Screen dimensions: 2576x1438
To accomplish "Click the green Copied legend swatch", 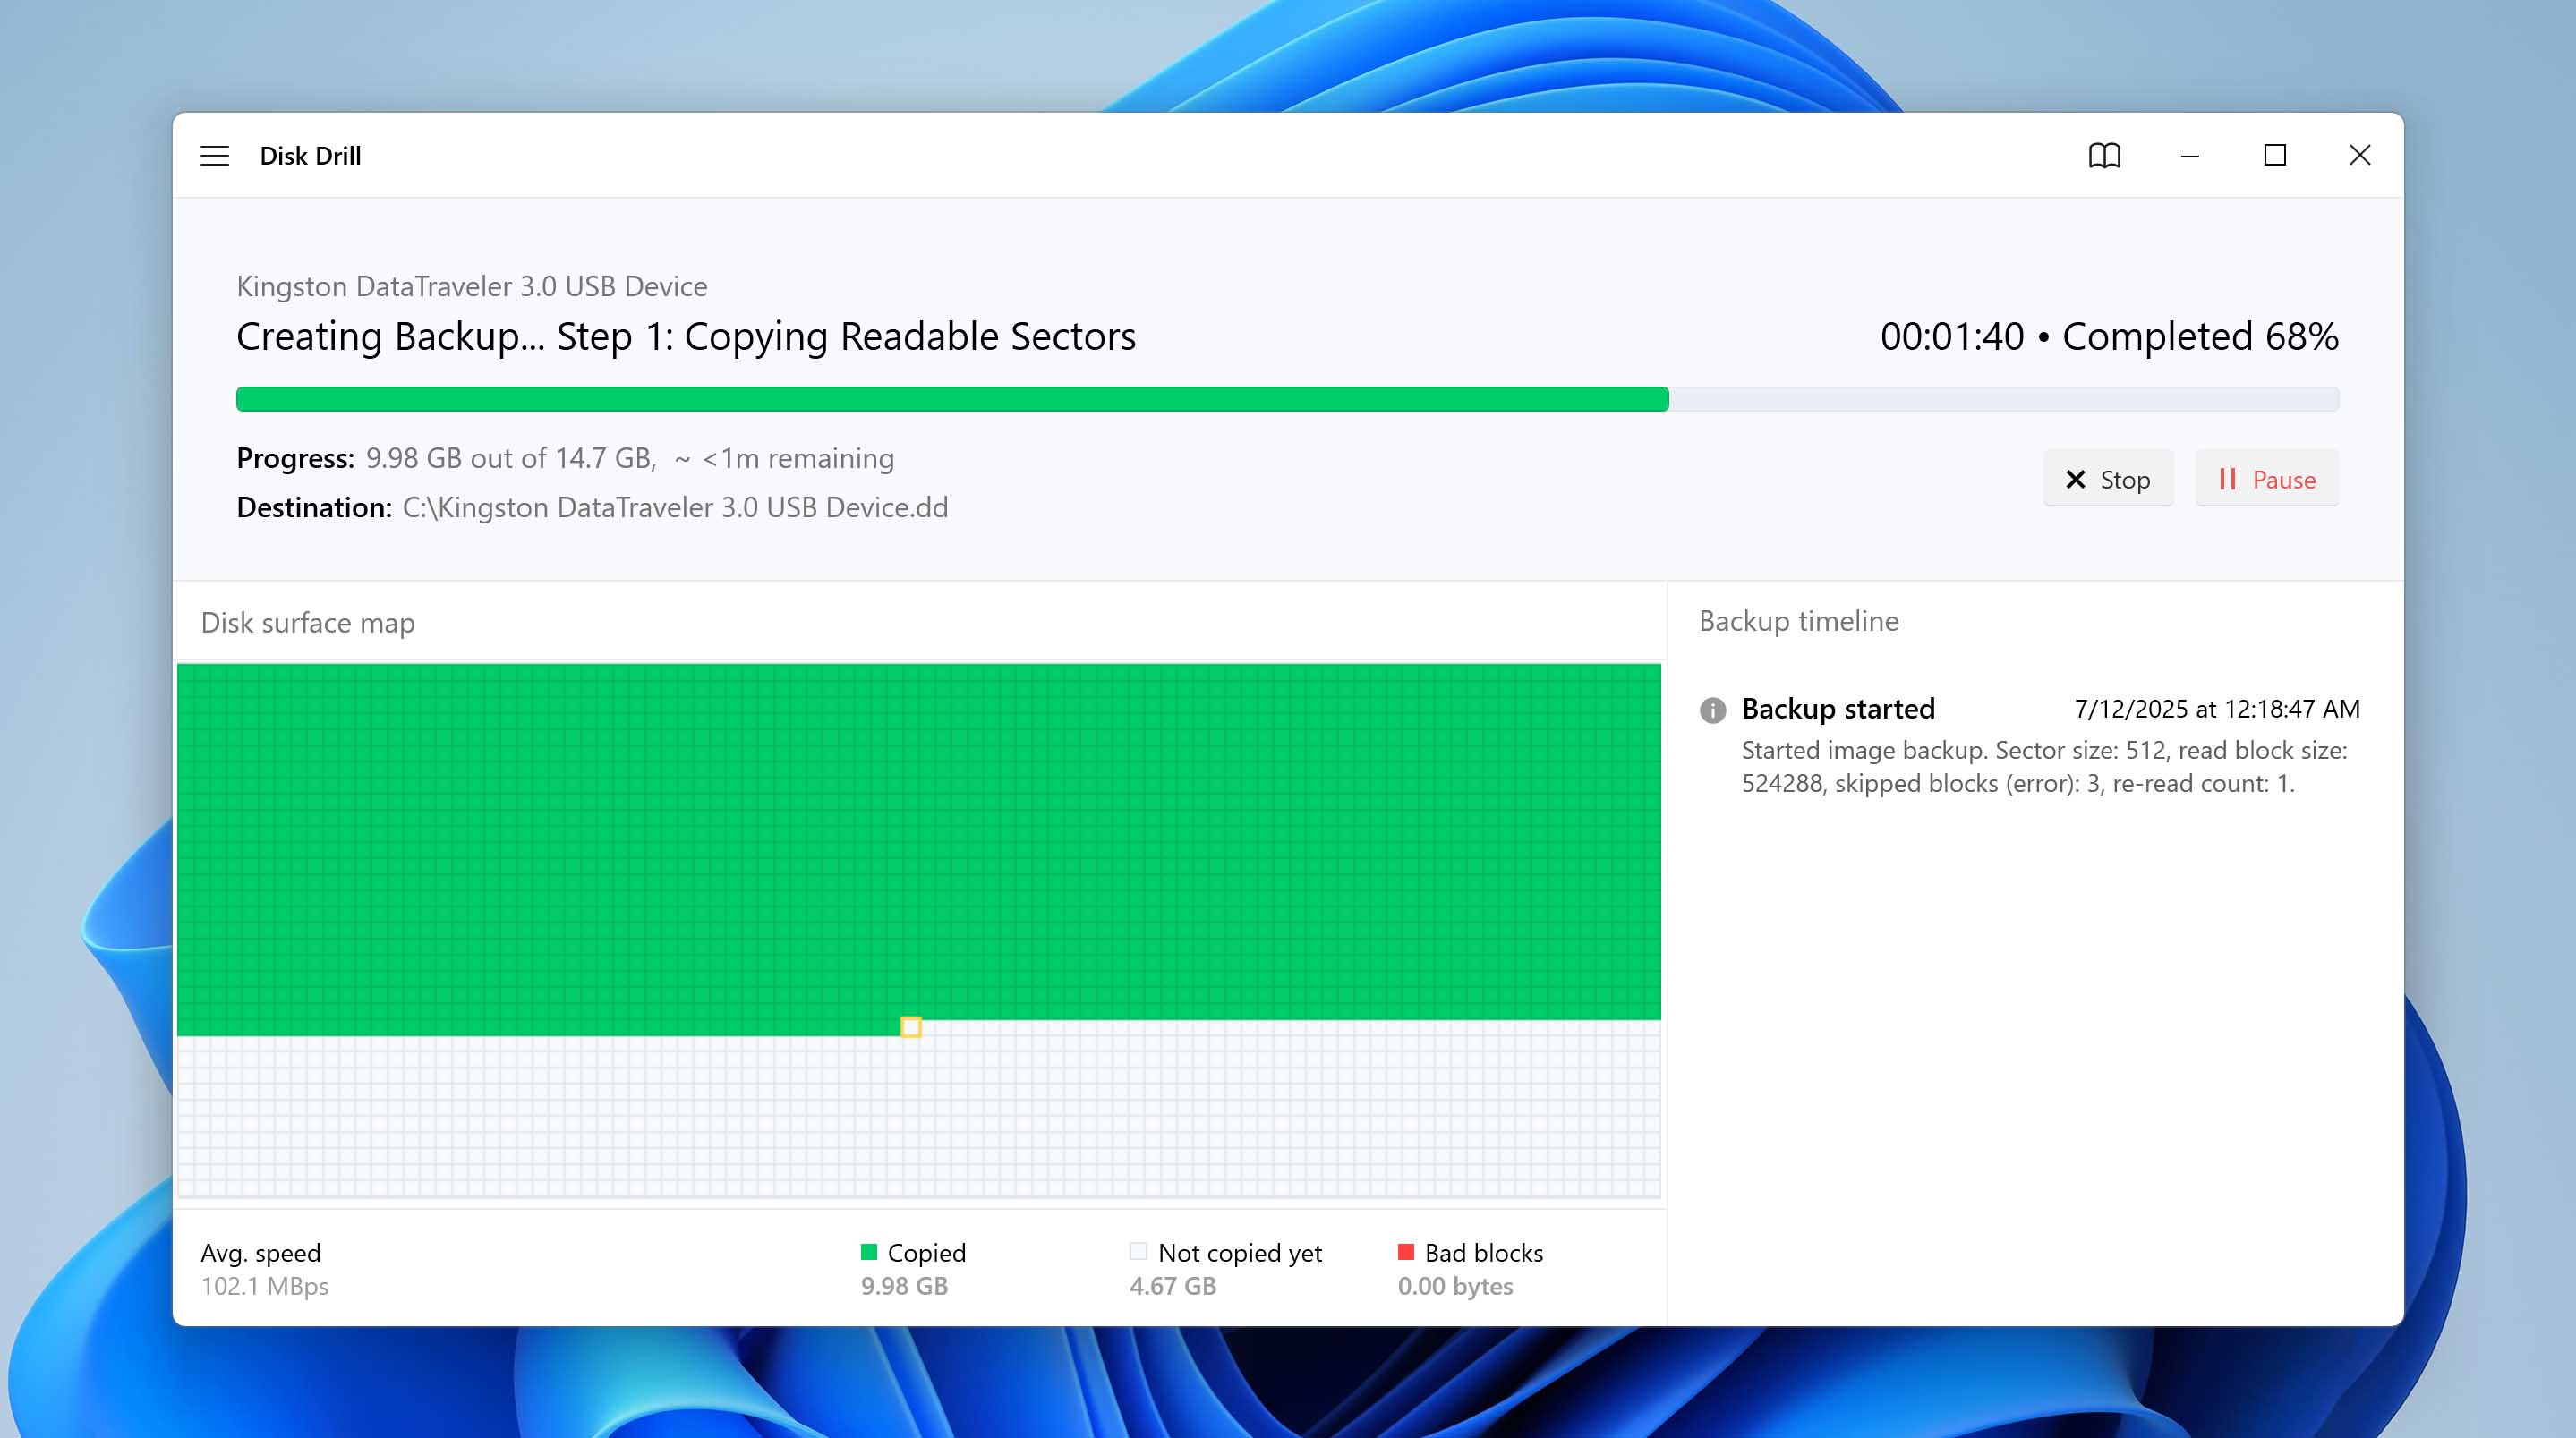I will point(868,1252).
